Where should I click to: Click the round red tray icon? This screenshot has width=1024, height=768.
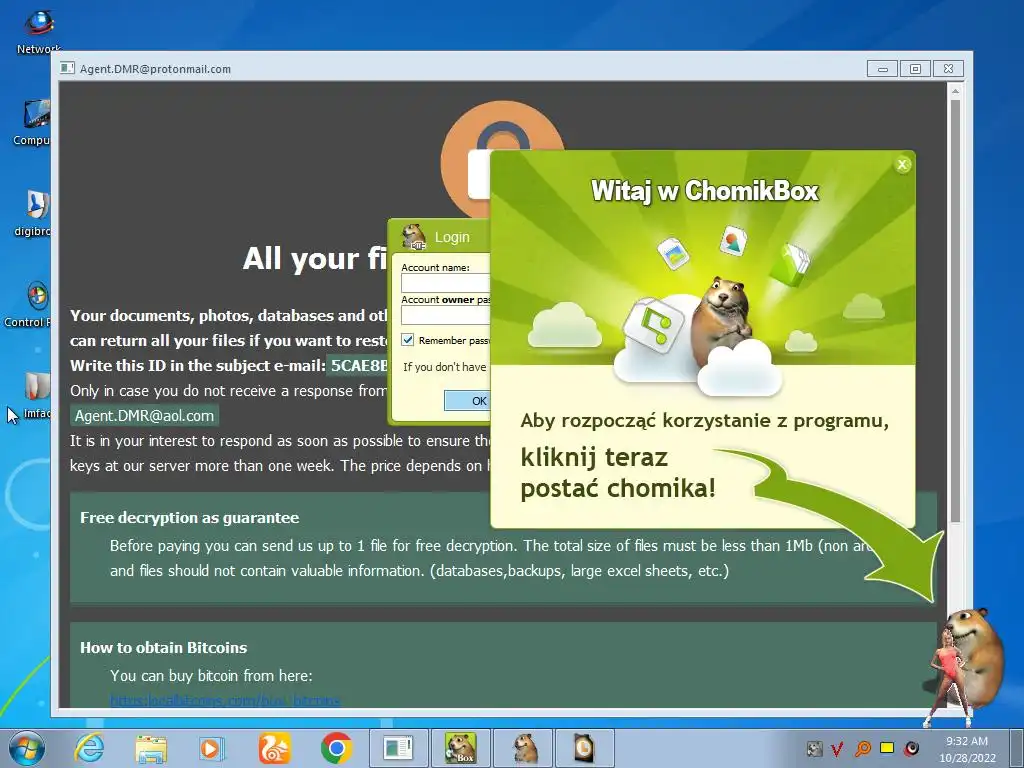pos(912,748)
